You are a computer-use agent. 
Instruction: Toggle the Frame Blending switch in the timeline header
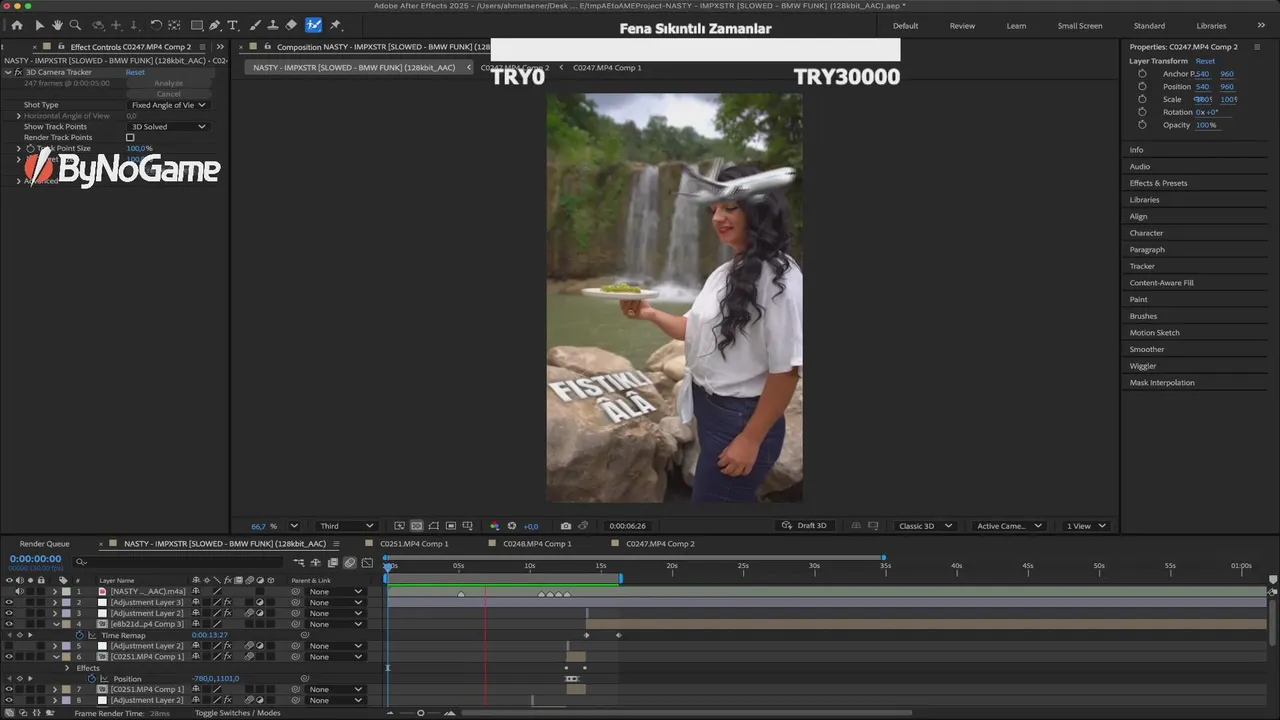pos(333,563)
